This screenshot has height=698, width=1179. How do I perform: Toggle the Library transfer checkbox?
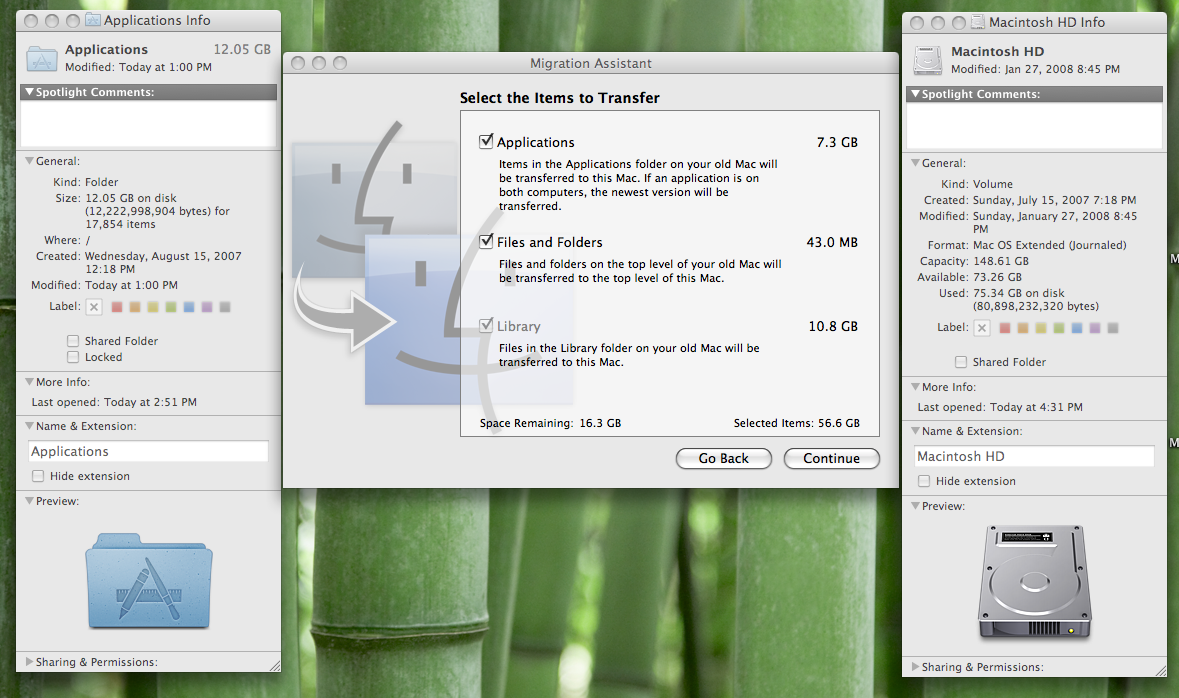pyautogui.click(x=486, y=326)
